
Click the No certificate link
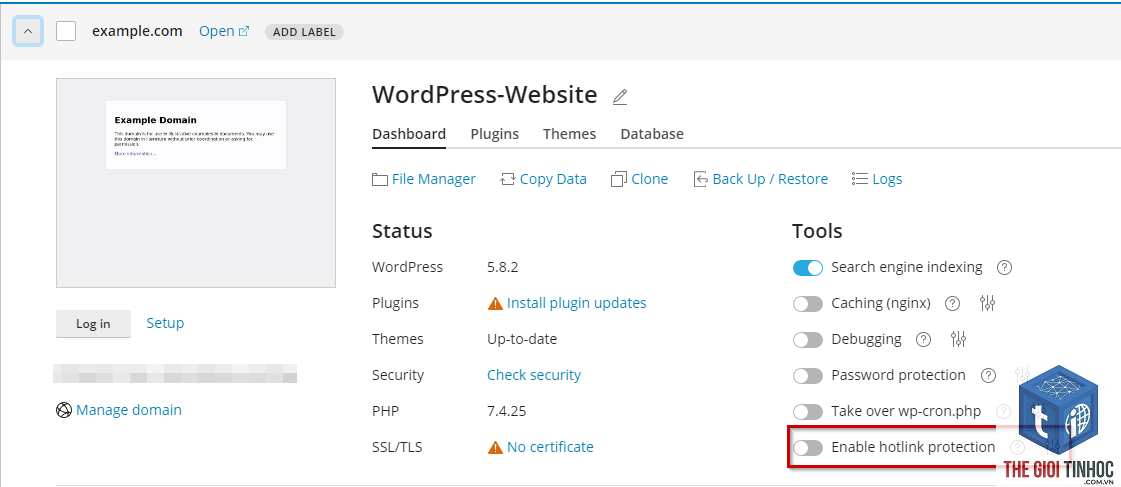(x=550, y=447)
